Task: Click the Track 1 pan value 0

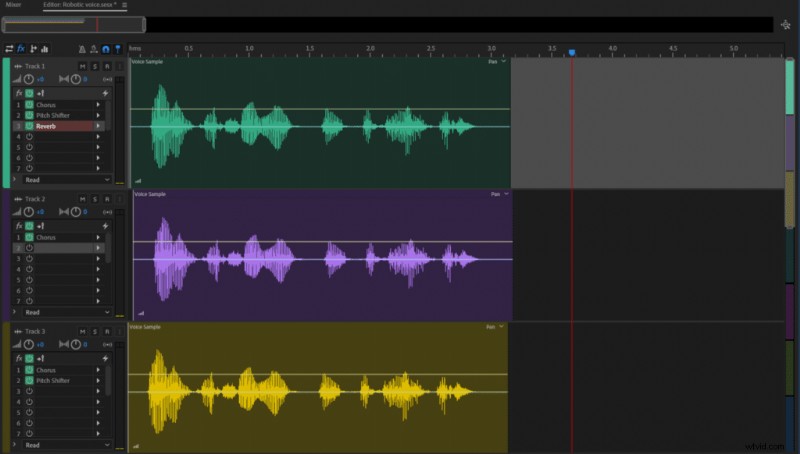Action: (x=85, y=80)
